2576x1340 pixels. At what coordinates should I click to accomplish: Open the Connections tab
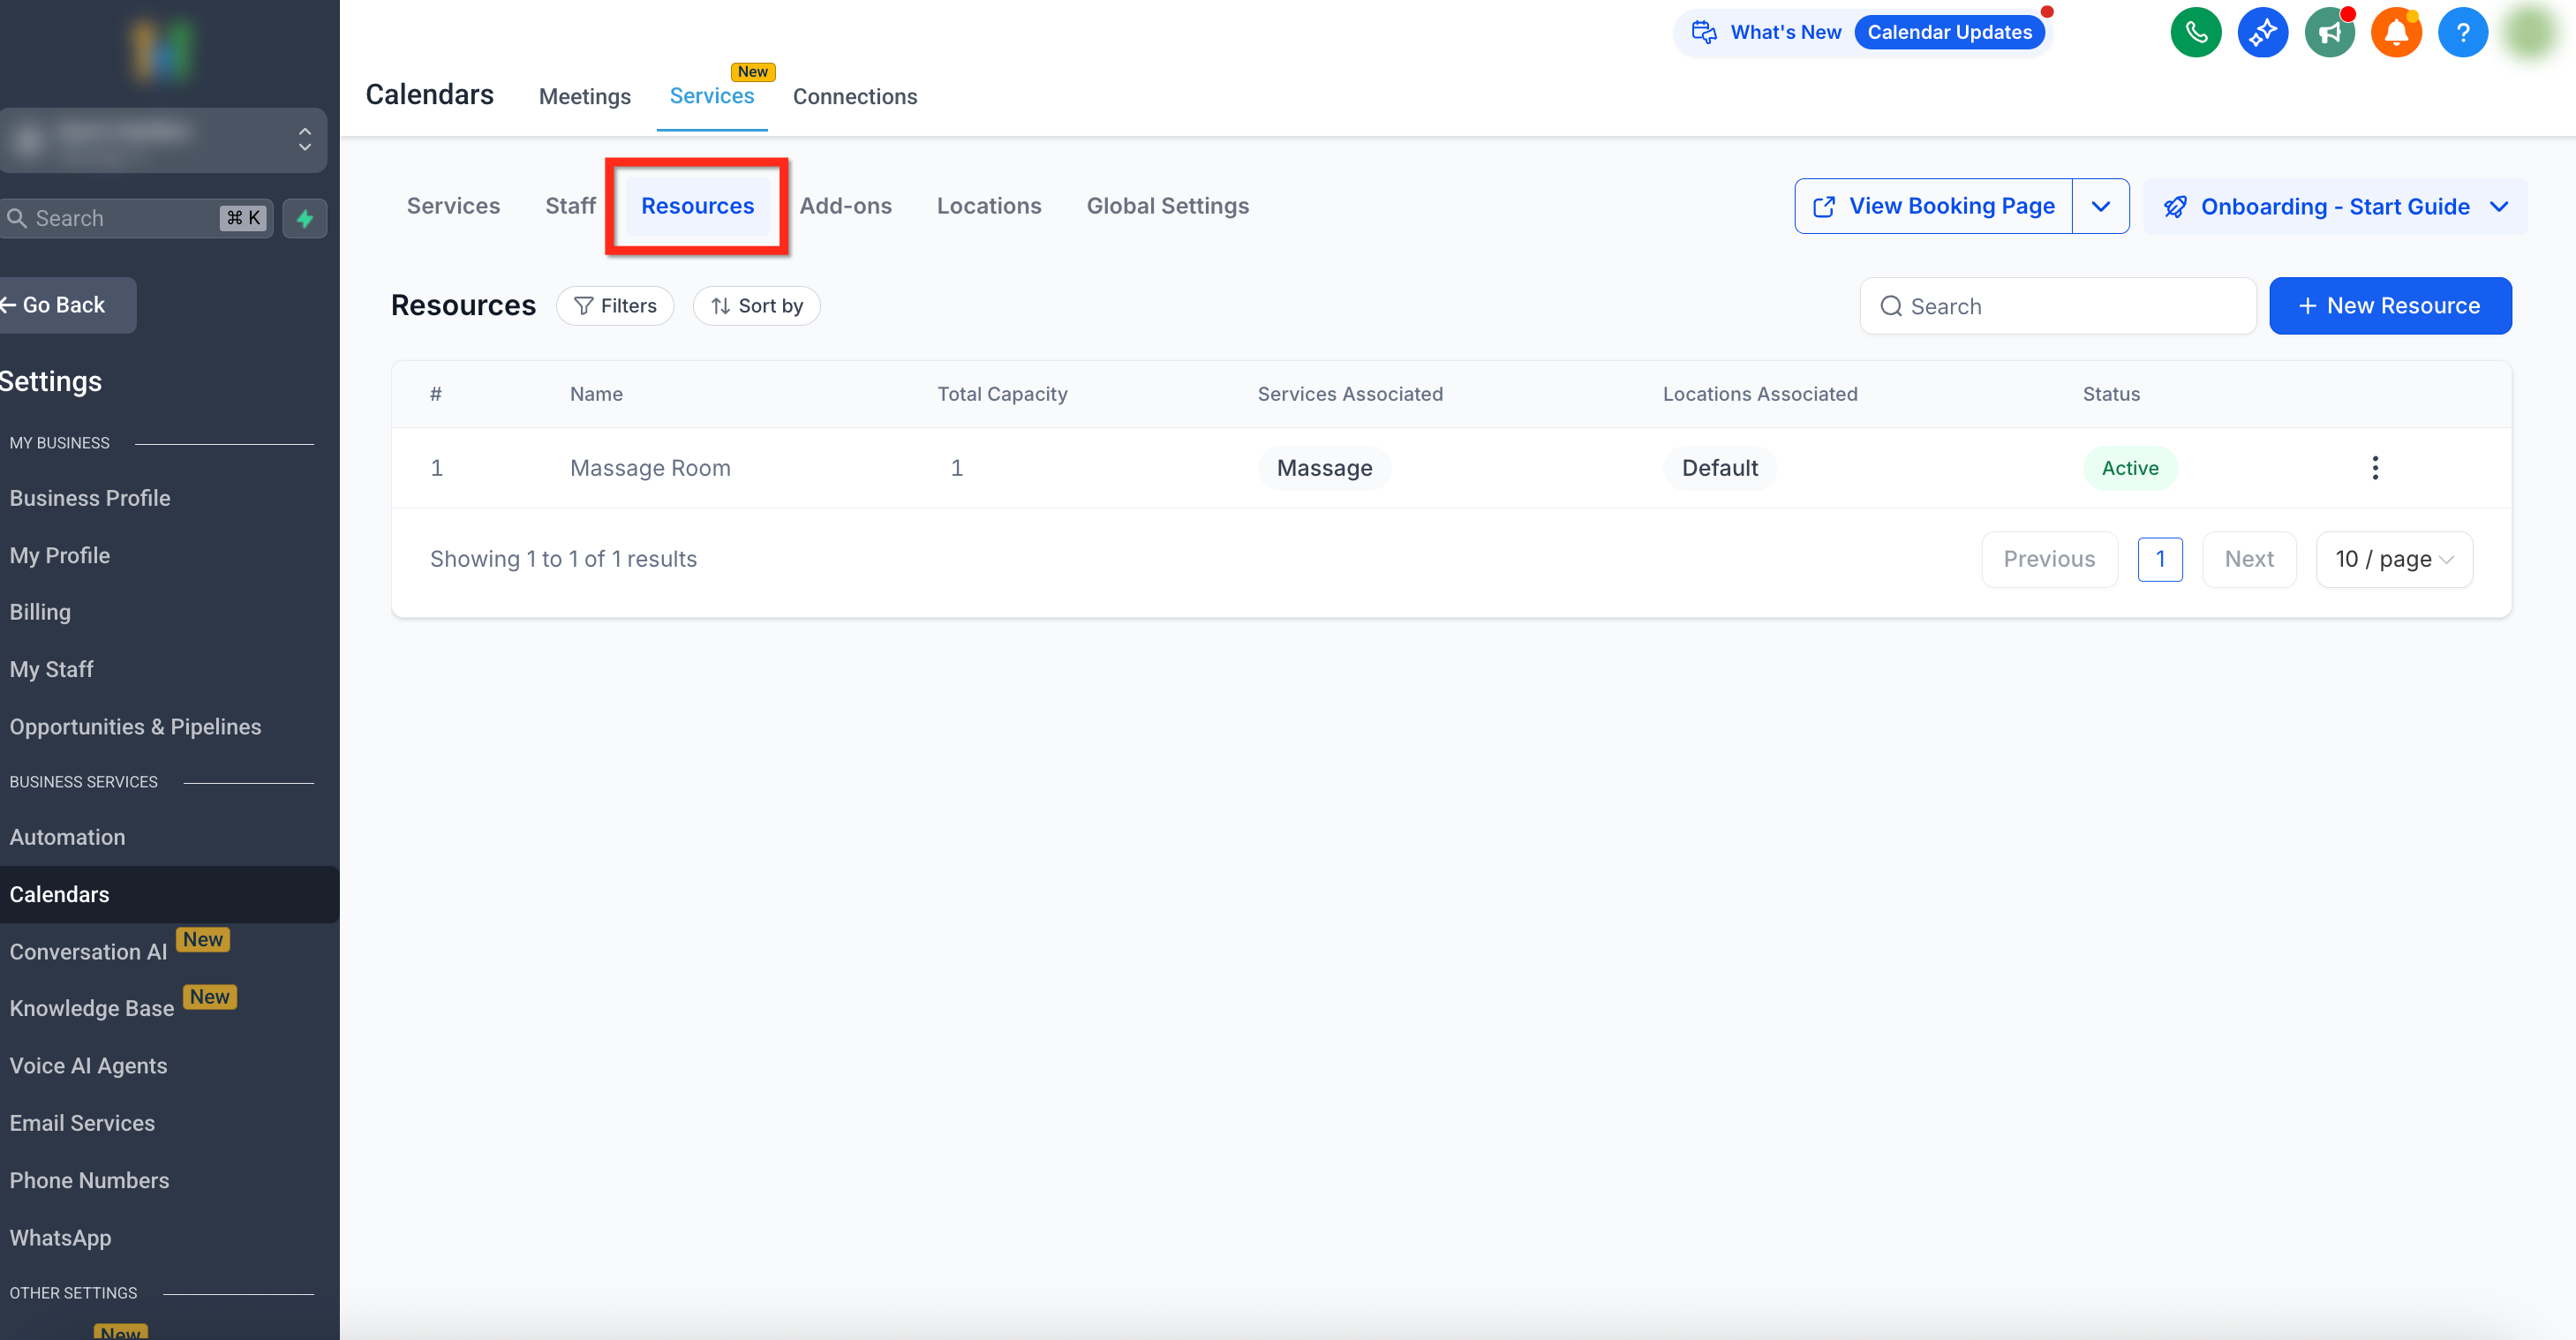[x=854, y=96]
